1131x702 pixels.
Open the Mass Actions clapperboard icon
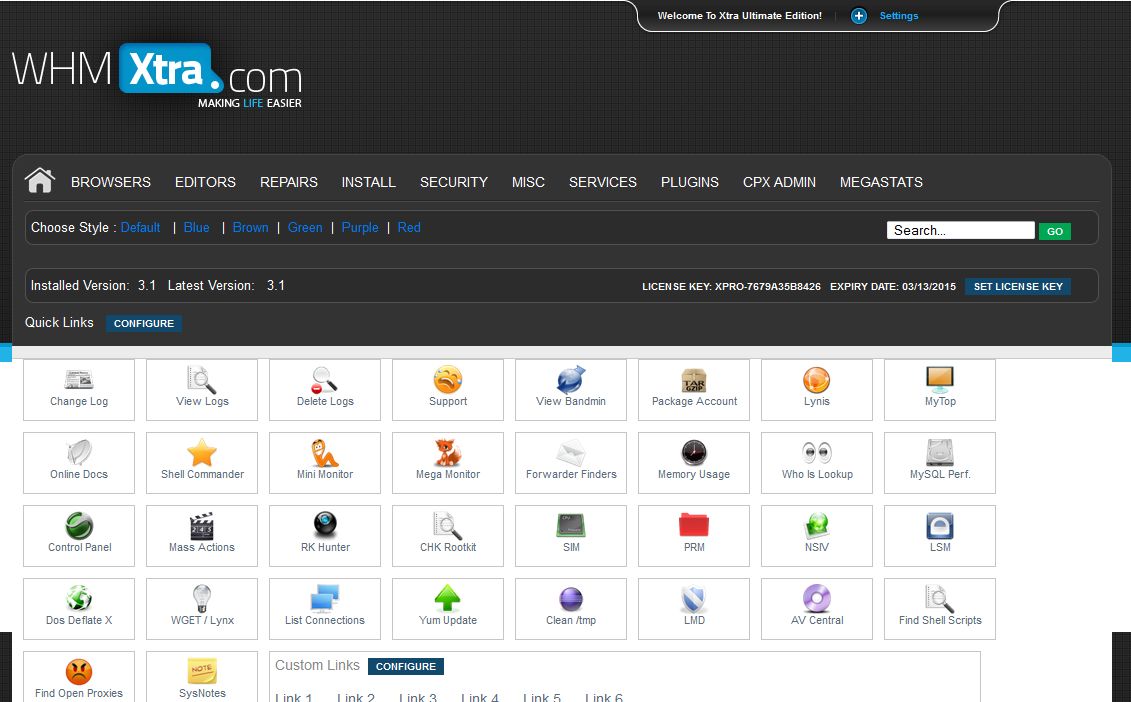(x=202, y=526)
